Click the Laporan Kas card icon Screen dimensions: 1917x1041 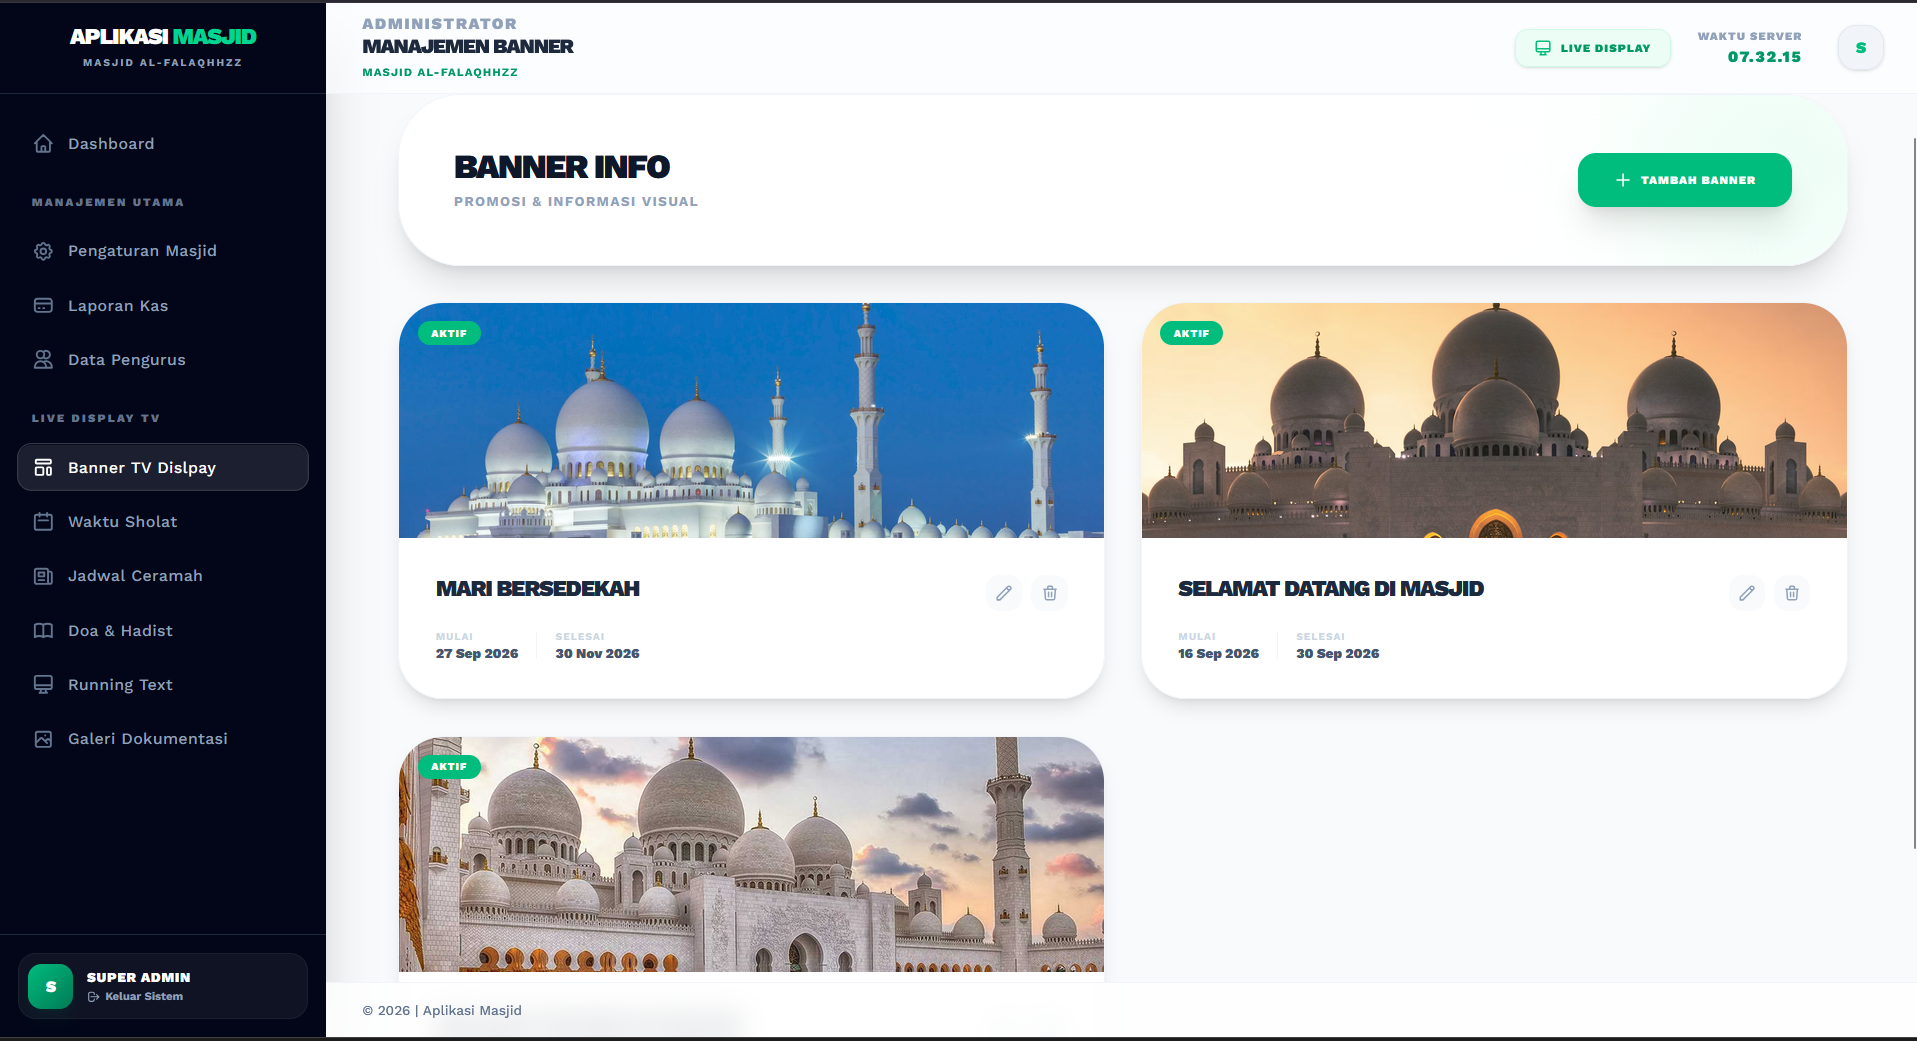click(43, 306)
